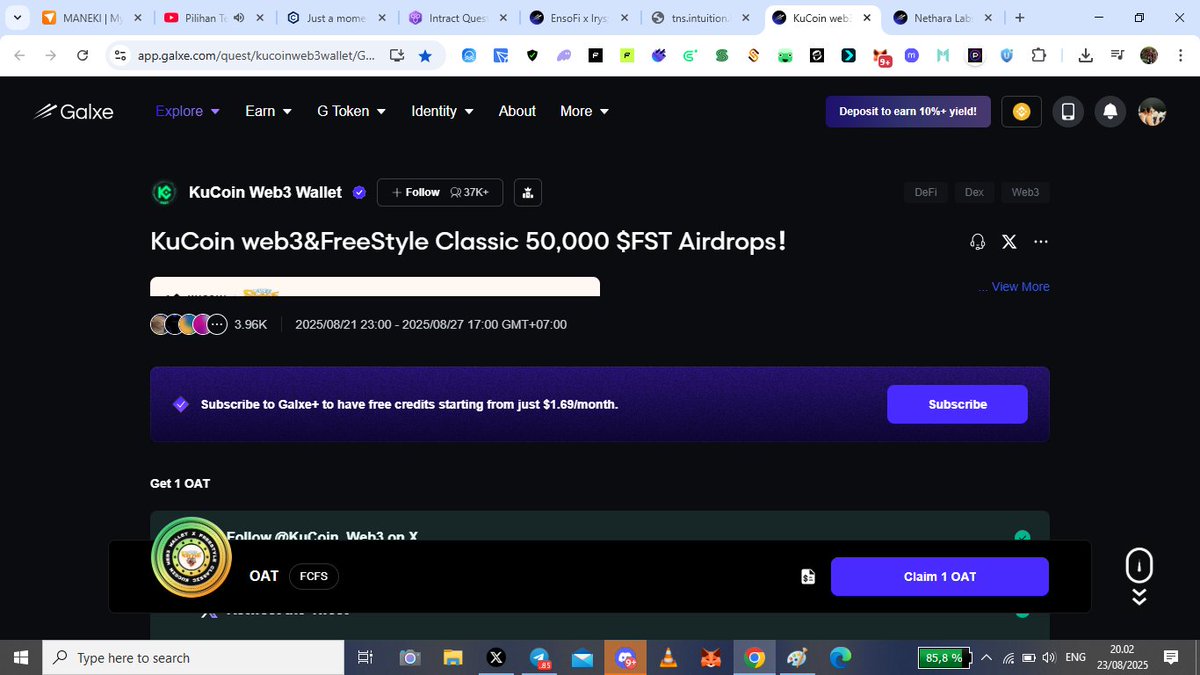Open the mobile app phone icon
The image size is (1200, 675).
tap(1067, 112)
